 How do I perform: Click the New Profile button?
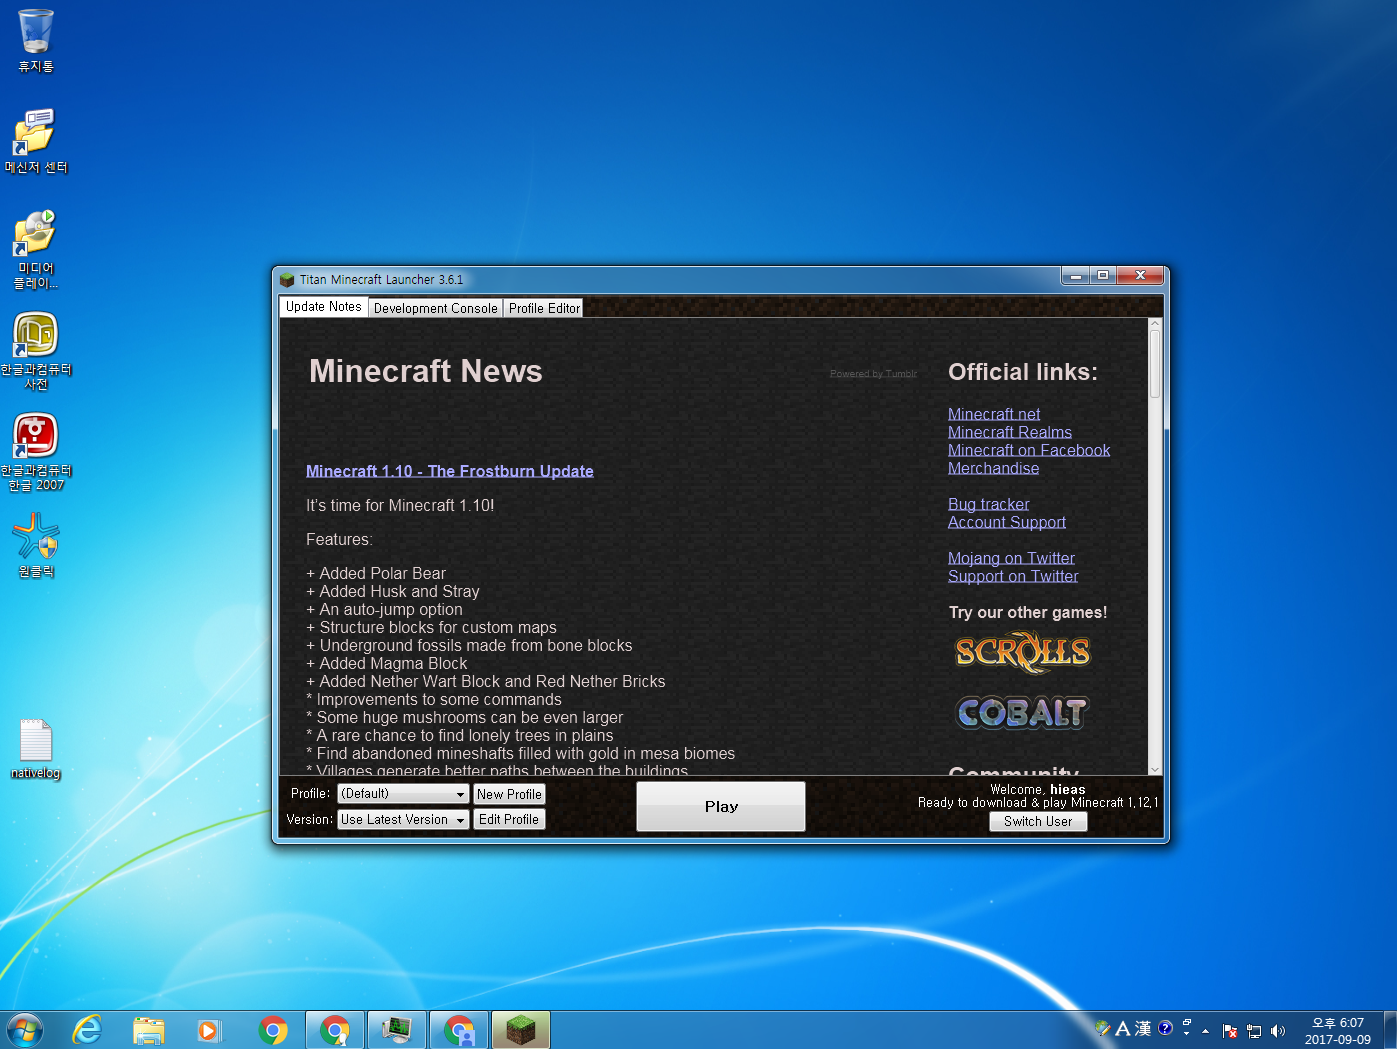509,794
